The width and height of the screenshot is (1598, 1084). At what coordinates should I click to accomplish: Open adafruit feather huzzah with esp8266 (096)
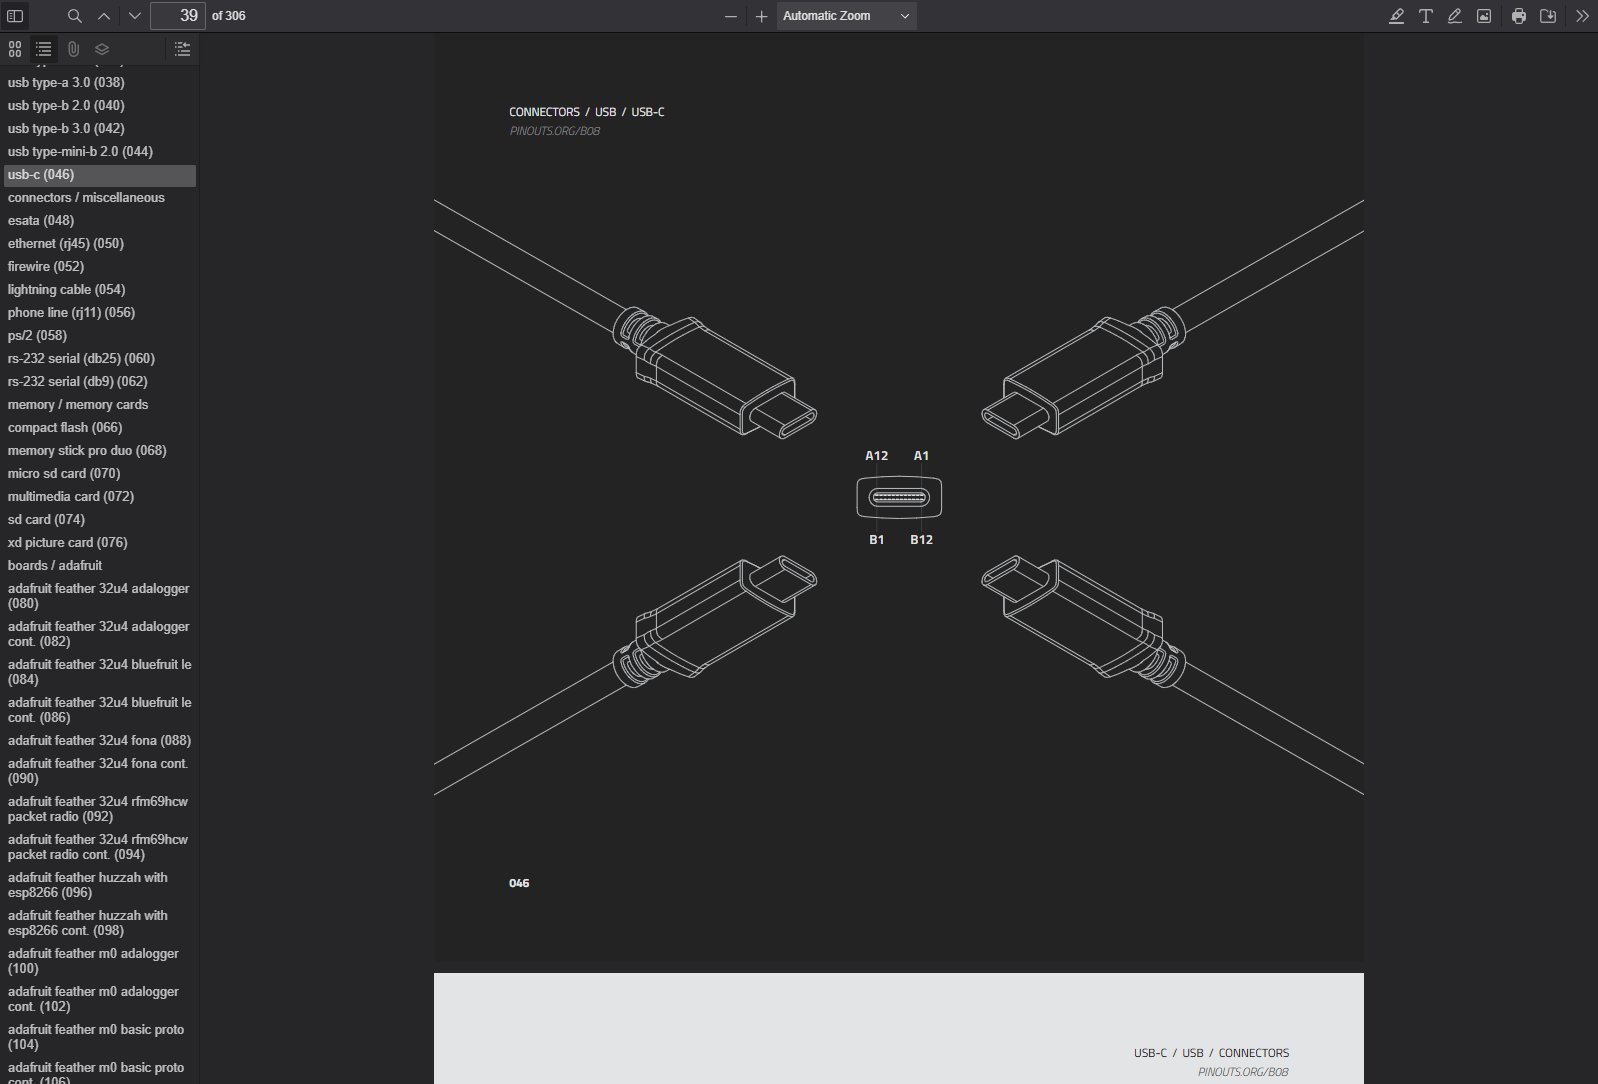88,885
